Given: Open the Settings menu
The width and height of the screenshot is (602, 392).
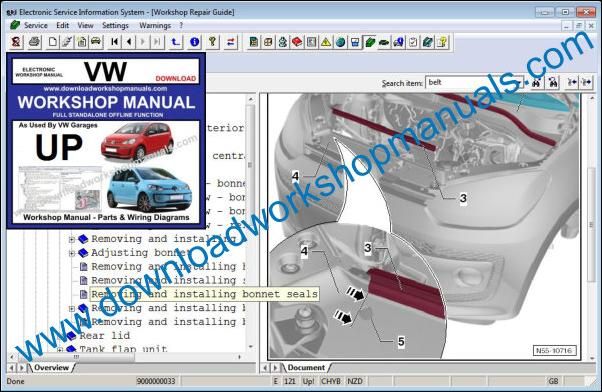Looking at the screenshot, I should 115,25.
